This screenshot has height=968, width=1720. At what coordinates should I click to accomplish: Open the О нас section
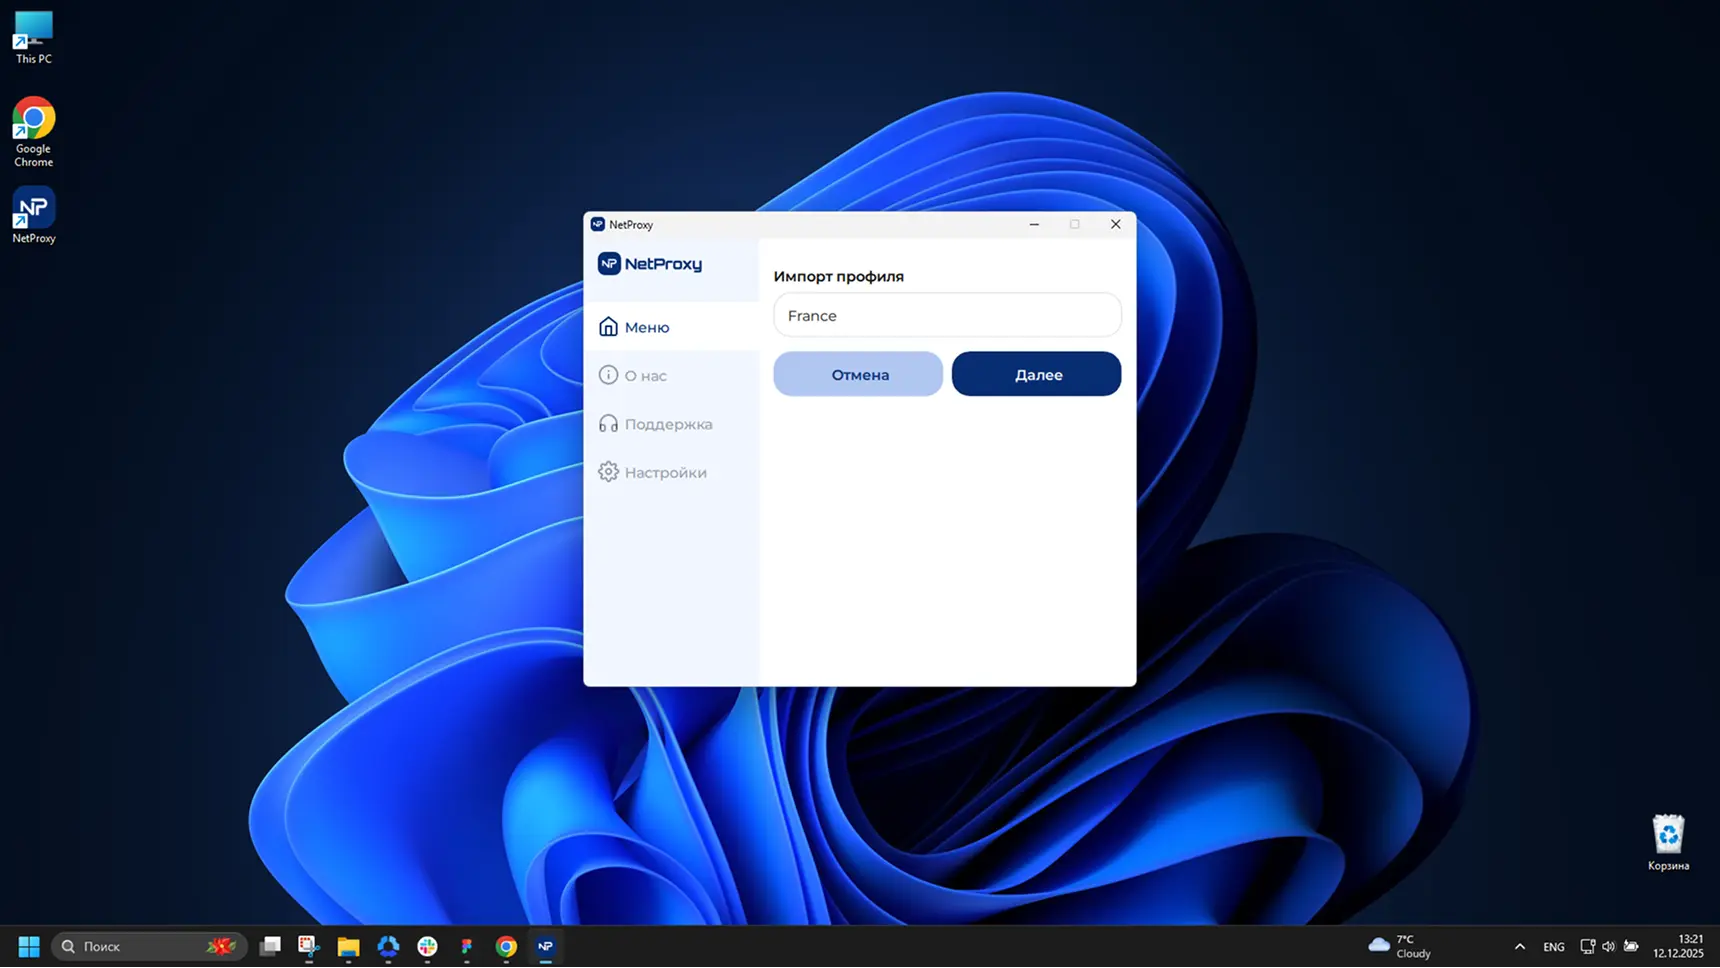coord(645,375)
